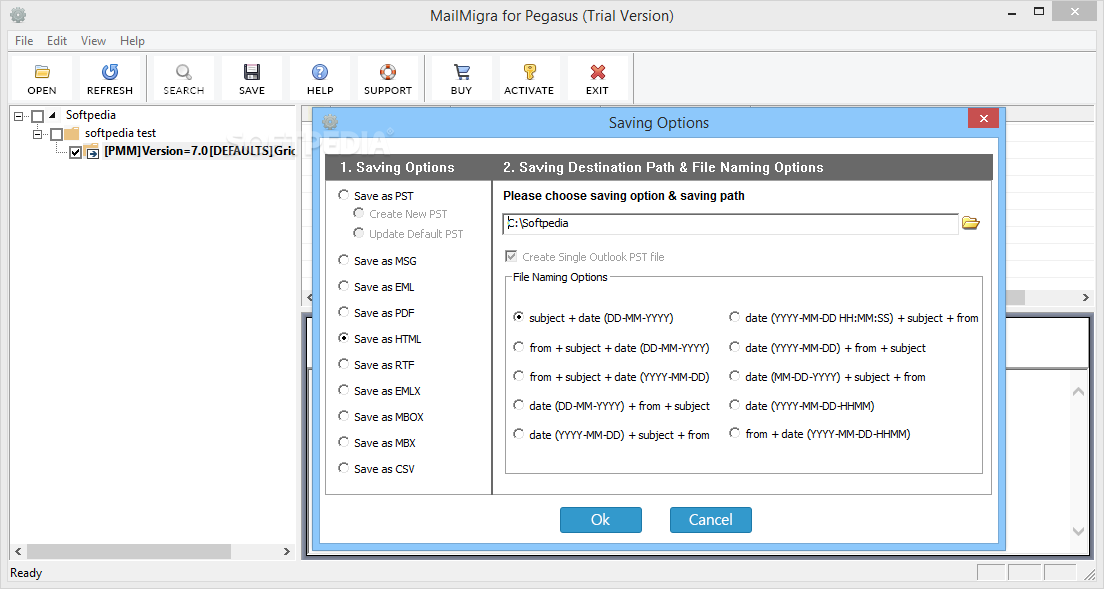Click the REFRESH toolbar icon
The height and width of the screenshot is (589, 1104).
(x=110, y=72)
